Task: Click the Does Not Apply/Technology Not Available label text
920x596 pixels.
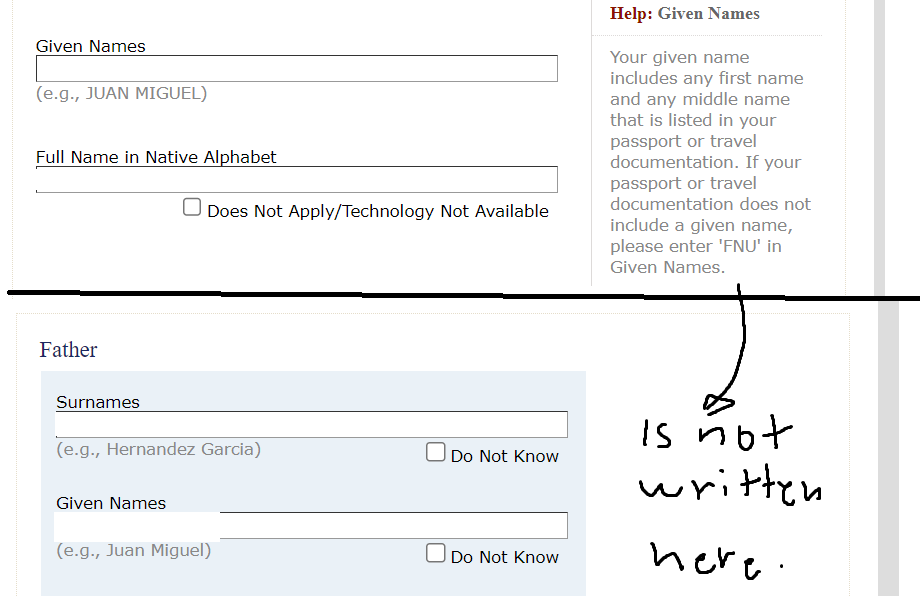Action: click(377, 211)
